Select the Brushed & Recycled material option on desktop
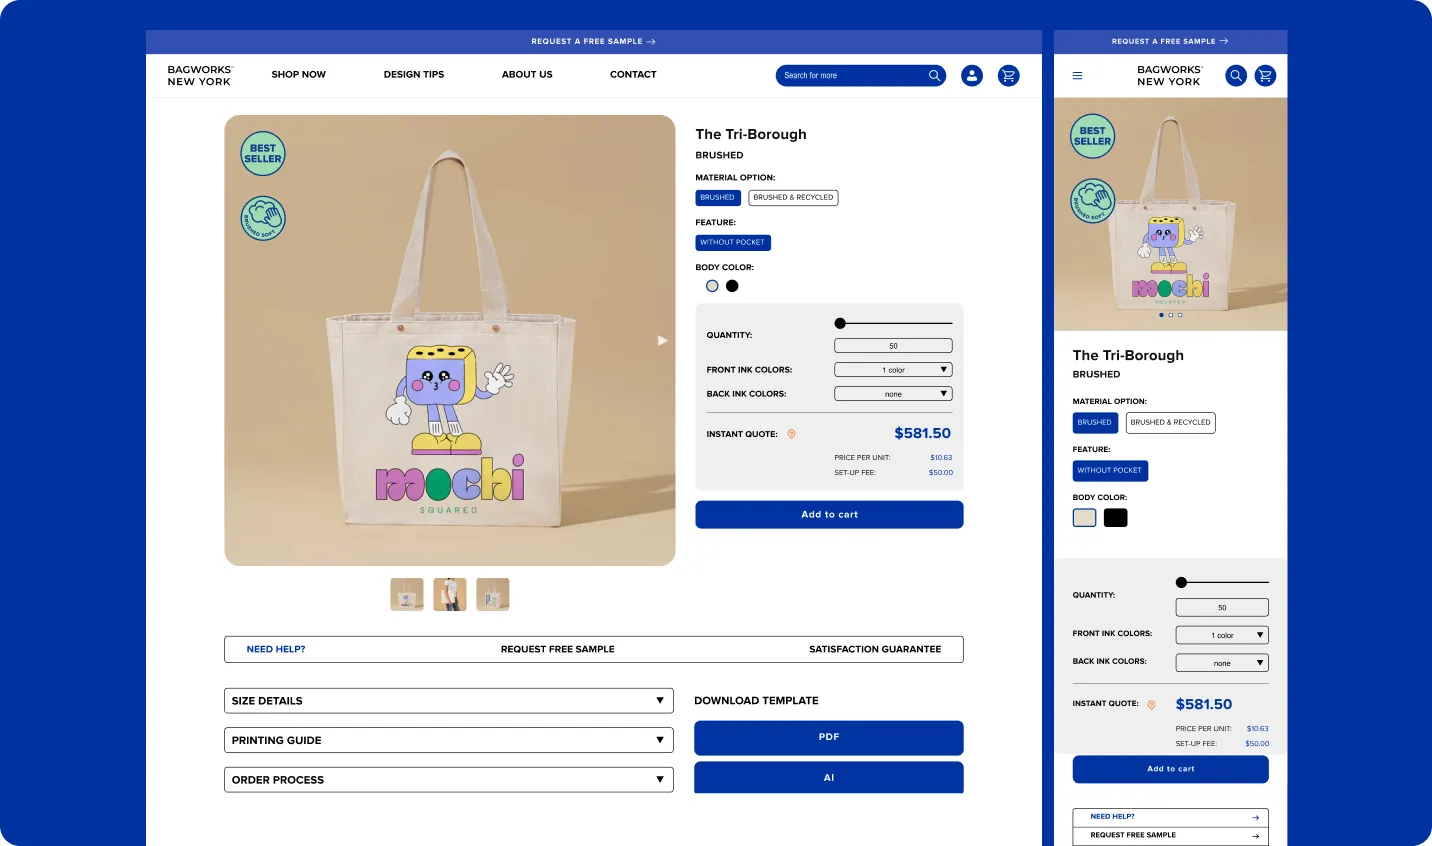 [793, 197]
